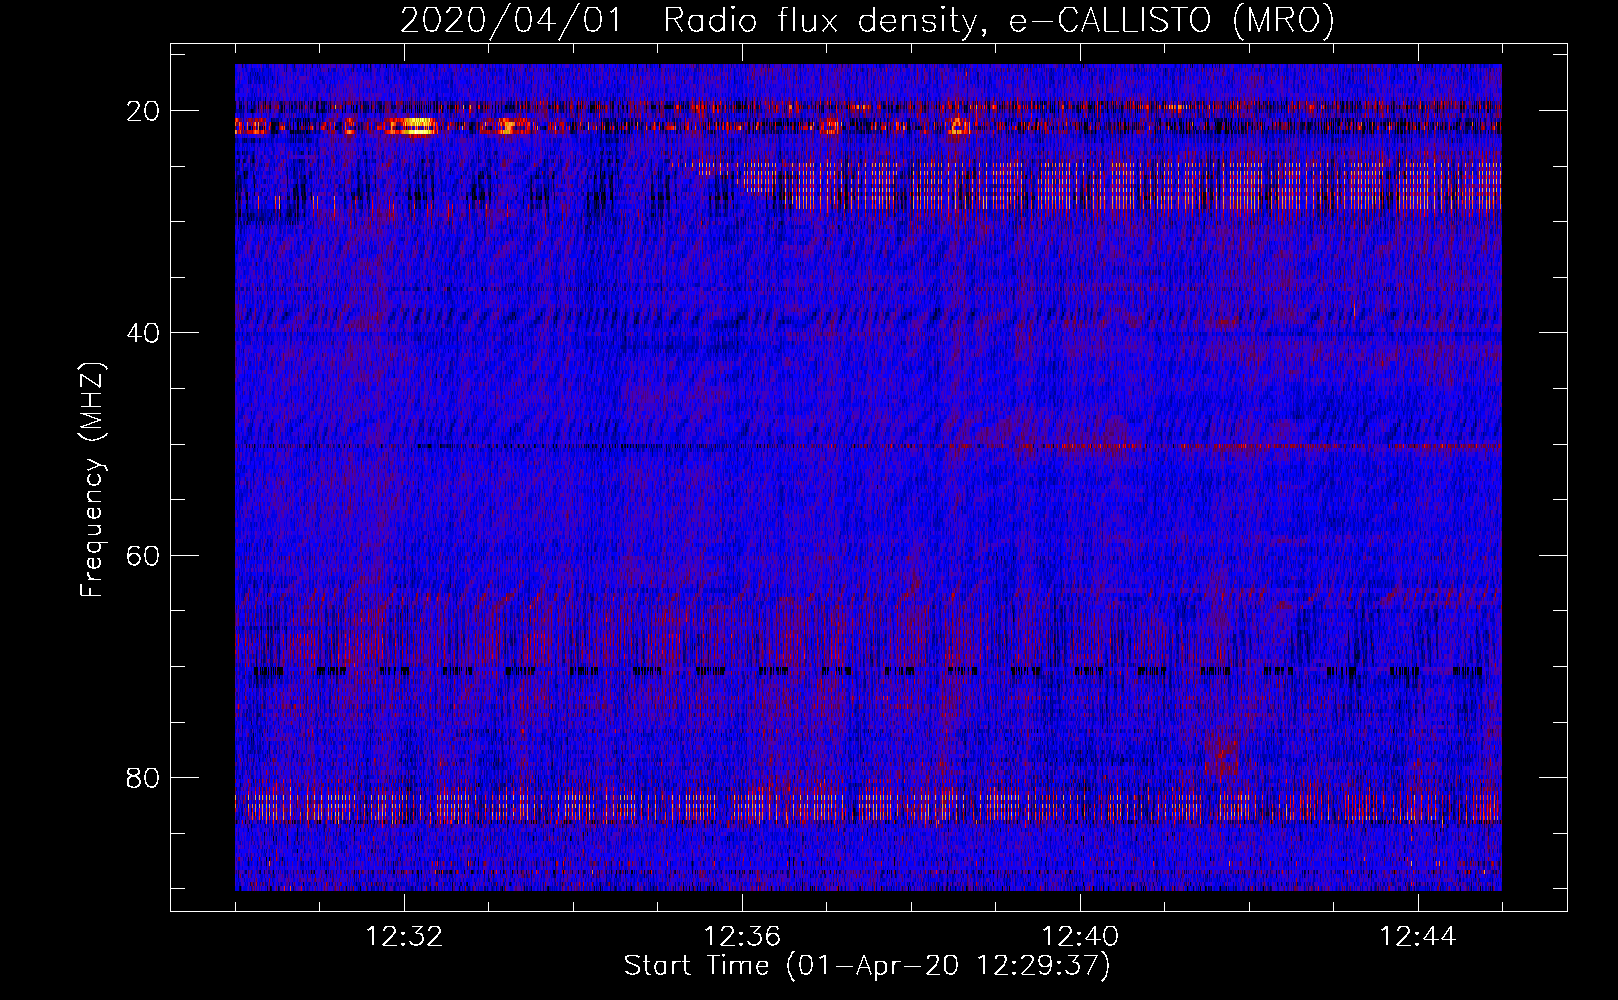Click the '40' frequency tick label
The width and height of the screenshot is (1618, 1000).
[144, 332]
